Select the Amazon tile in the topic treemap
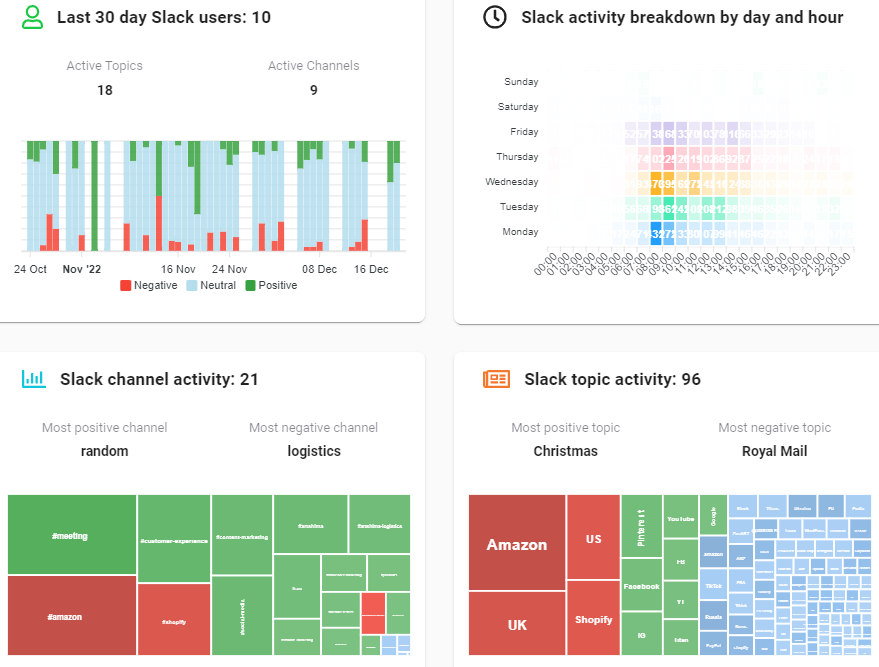 click(516, 545)
